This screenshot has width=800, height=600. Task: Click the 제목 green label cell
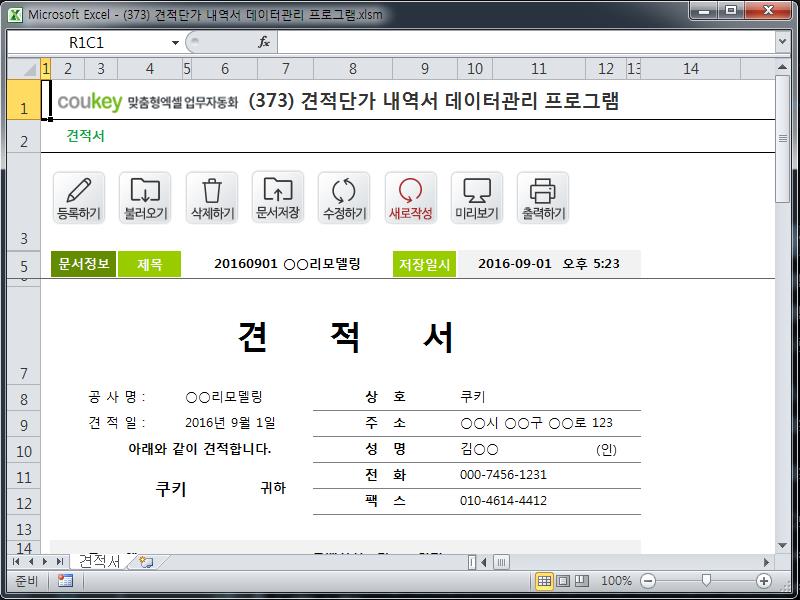click(x=149, y=264)
